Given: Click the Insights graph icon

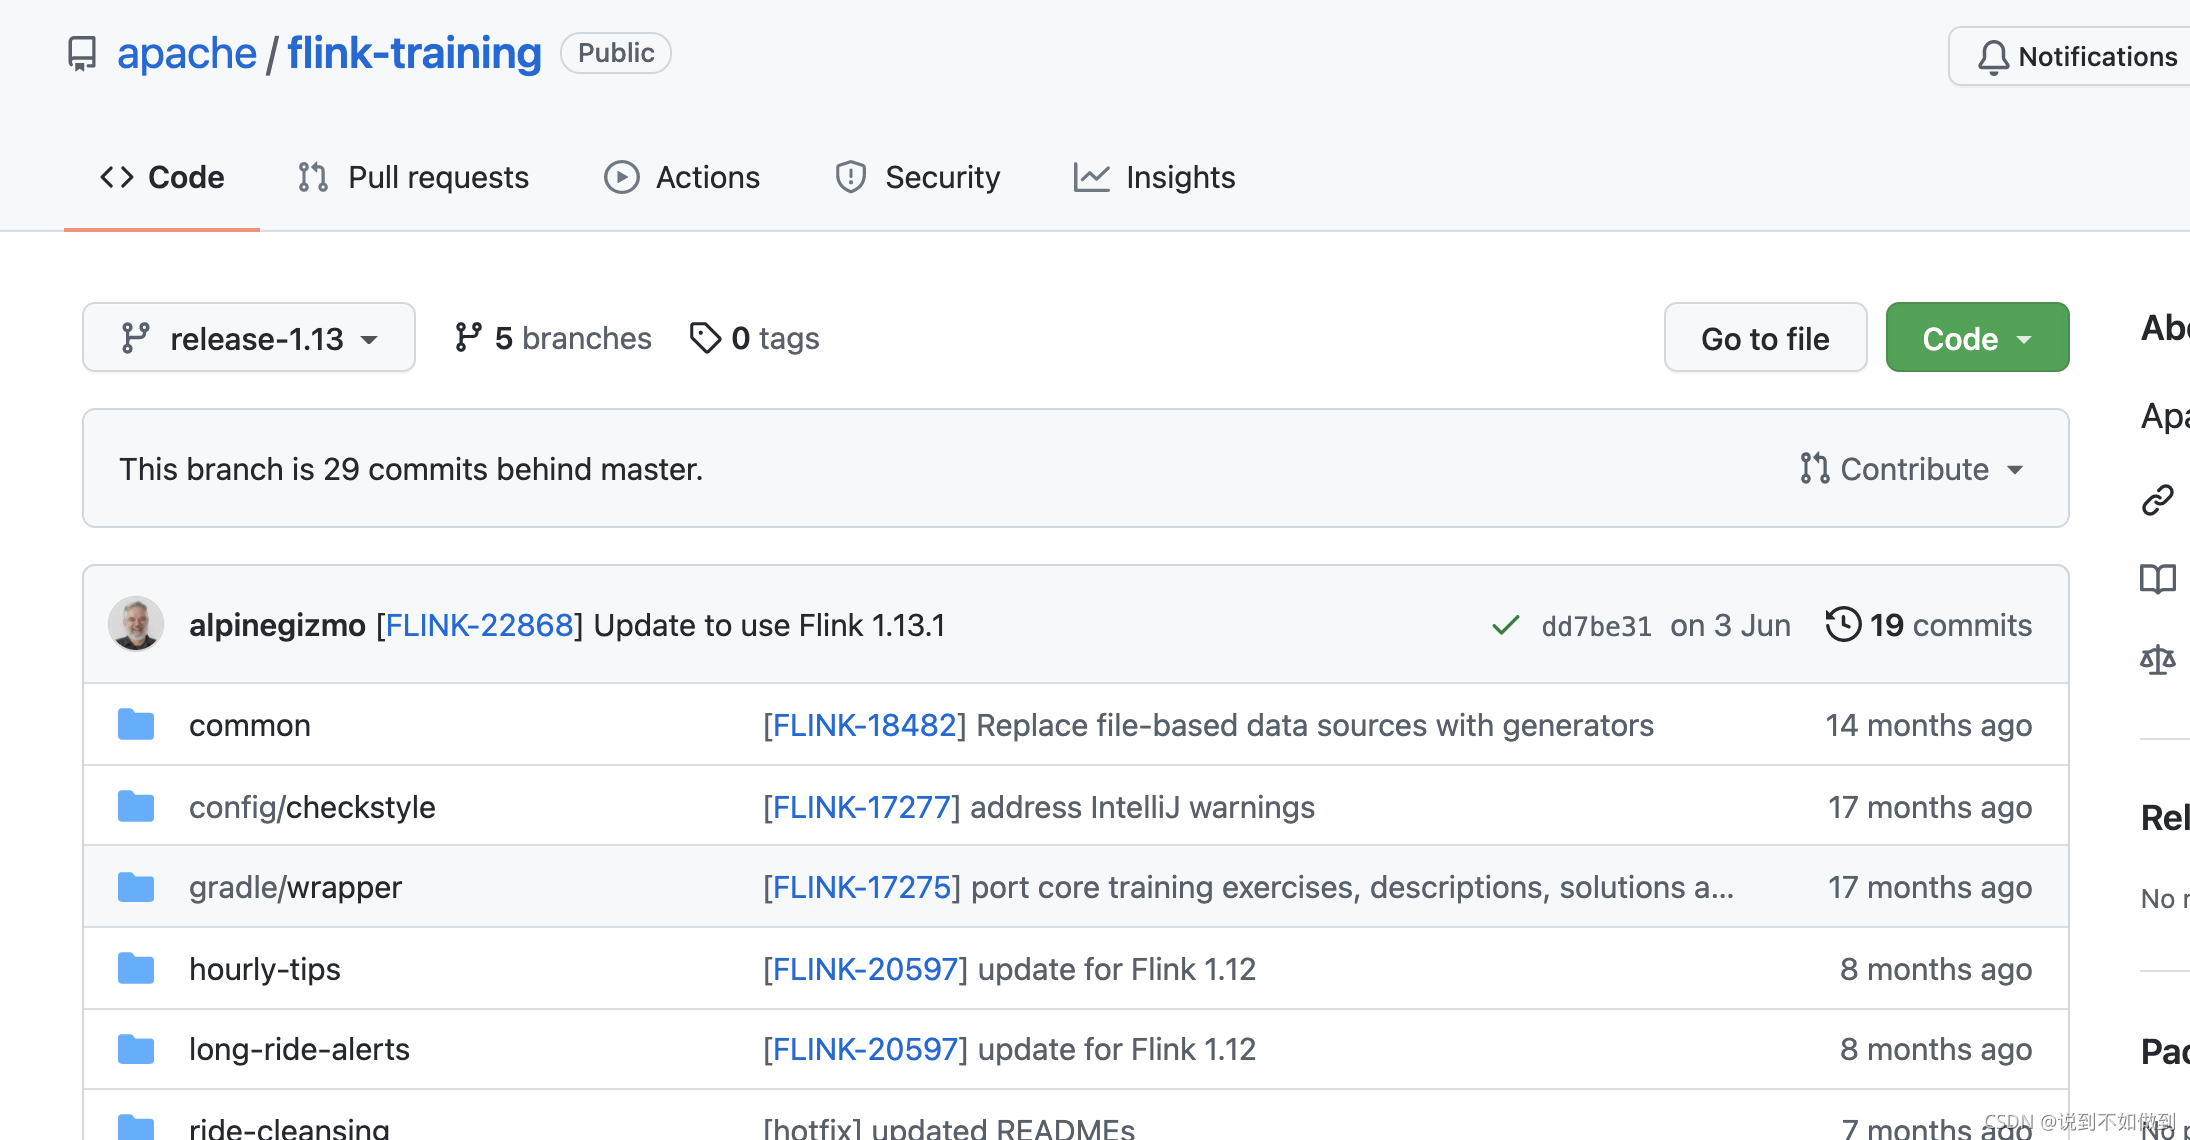Looking at the screenshot, I should (x=1091, y=177).
